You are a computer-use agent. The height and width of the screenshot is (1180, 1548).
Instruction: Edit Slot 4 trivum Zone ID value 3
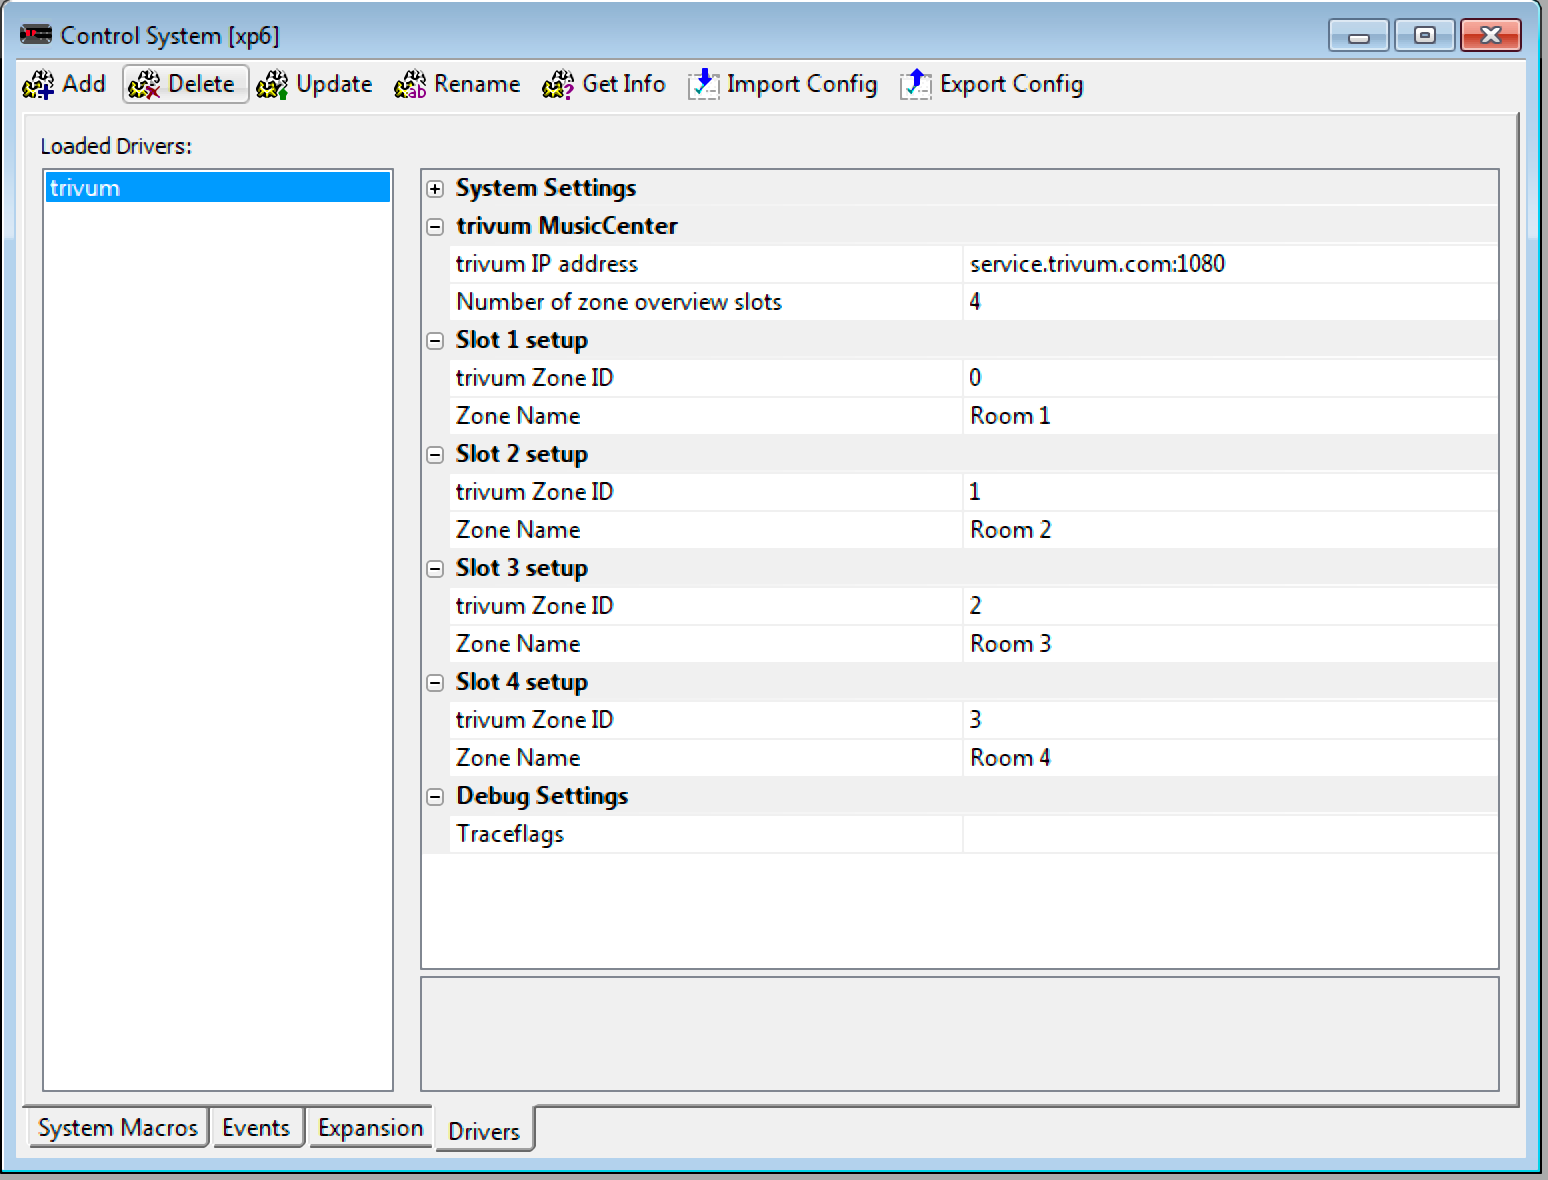tap(1230, 720)
